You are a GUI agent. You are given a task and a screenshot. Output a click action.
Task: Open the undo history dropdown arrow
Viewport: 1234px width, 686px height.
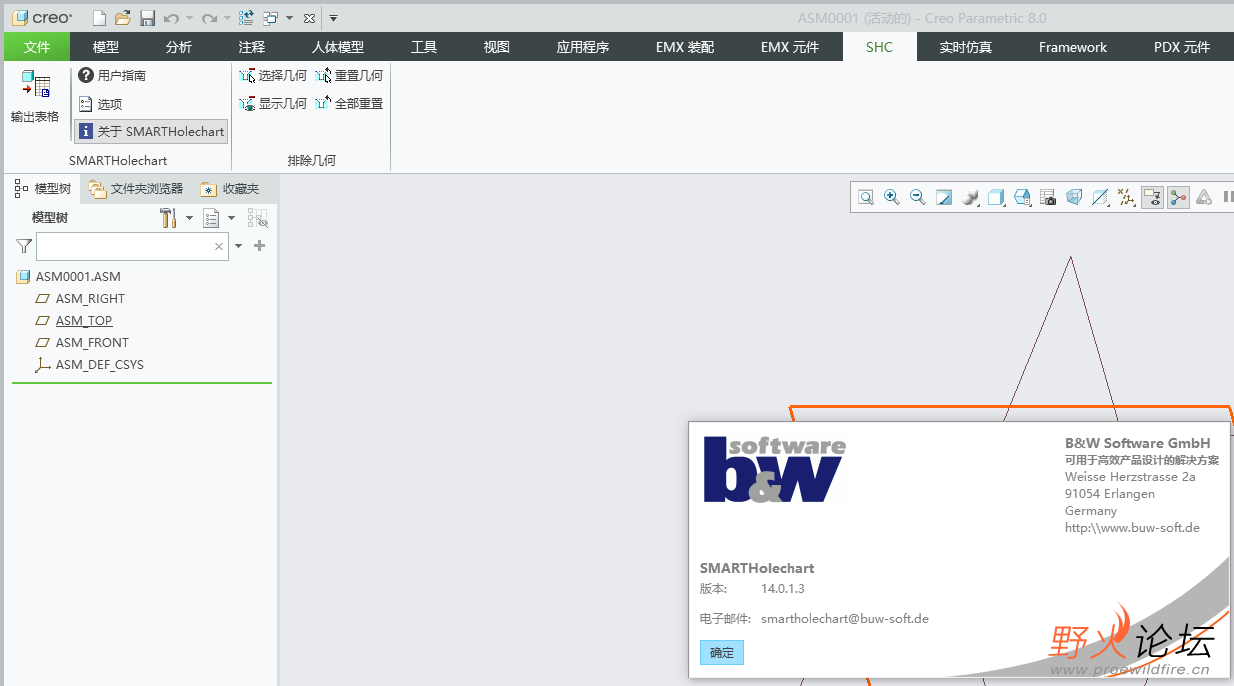point(189,18)
